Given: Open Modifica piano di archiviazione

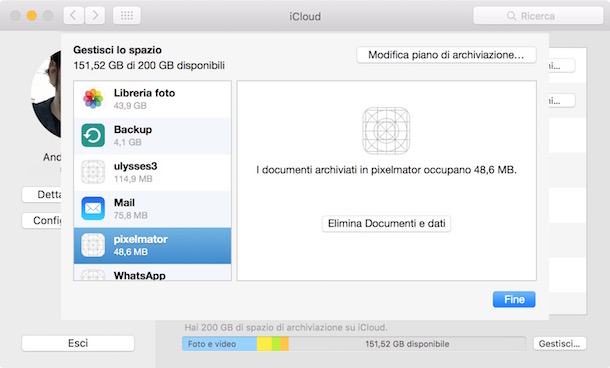Looking at the screenshot, I should [x=446, y=55].
